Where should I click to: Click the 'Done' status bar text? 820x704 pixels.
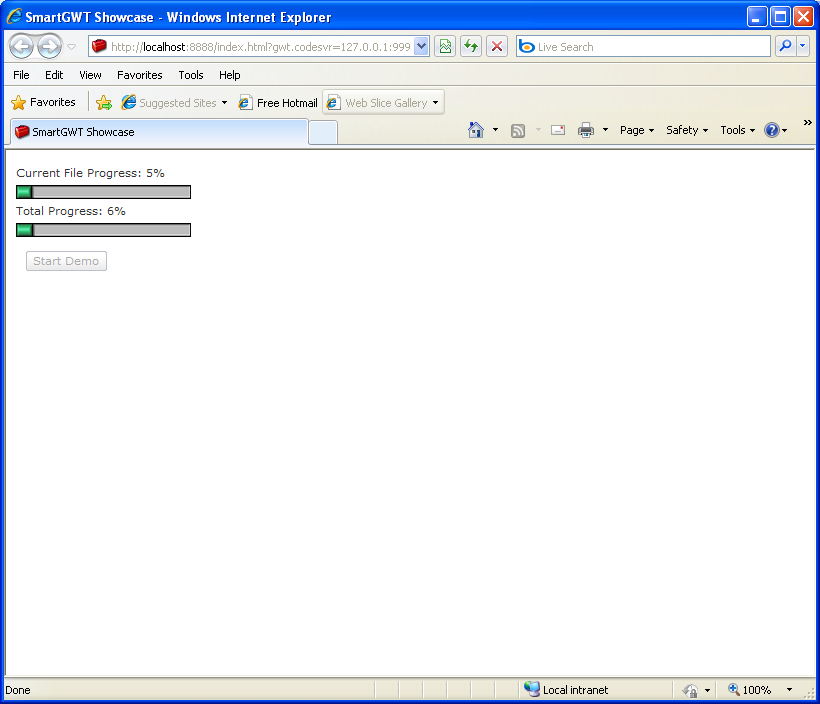click(x=18, y=690)
